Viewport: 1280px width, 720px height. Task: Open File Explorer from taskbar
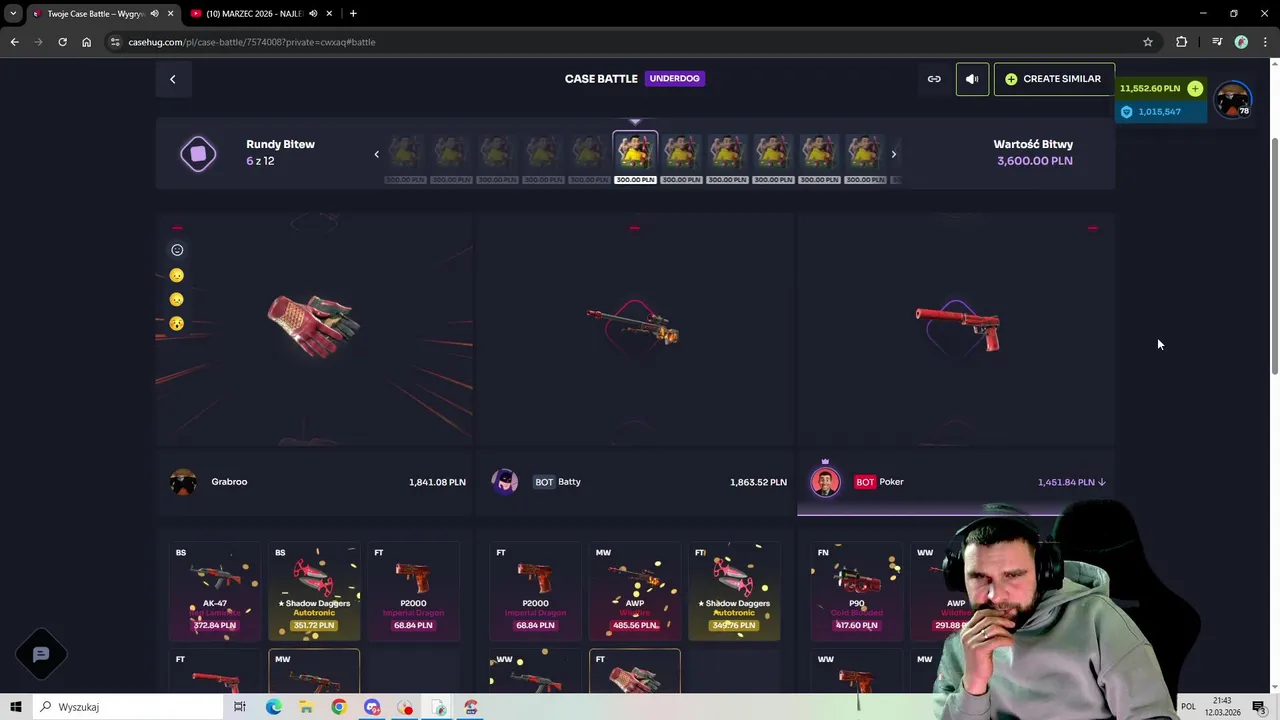point(306,707)
